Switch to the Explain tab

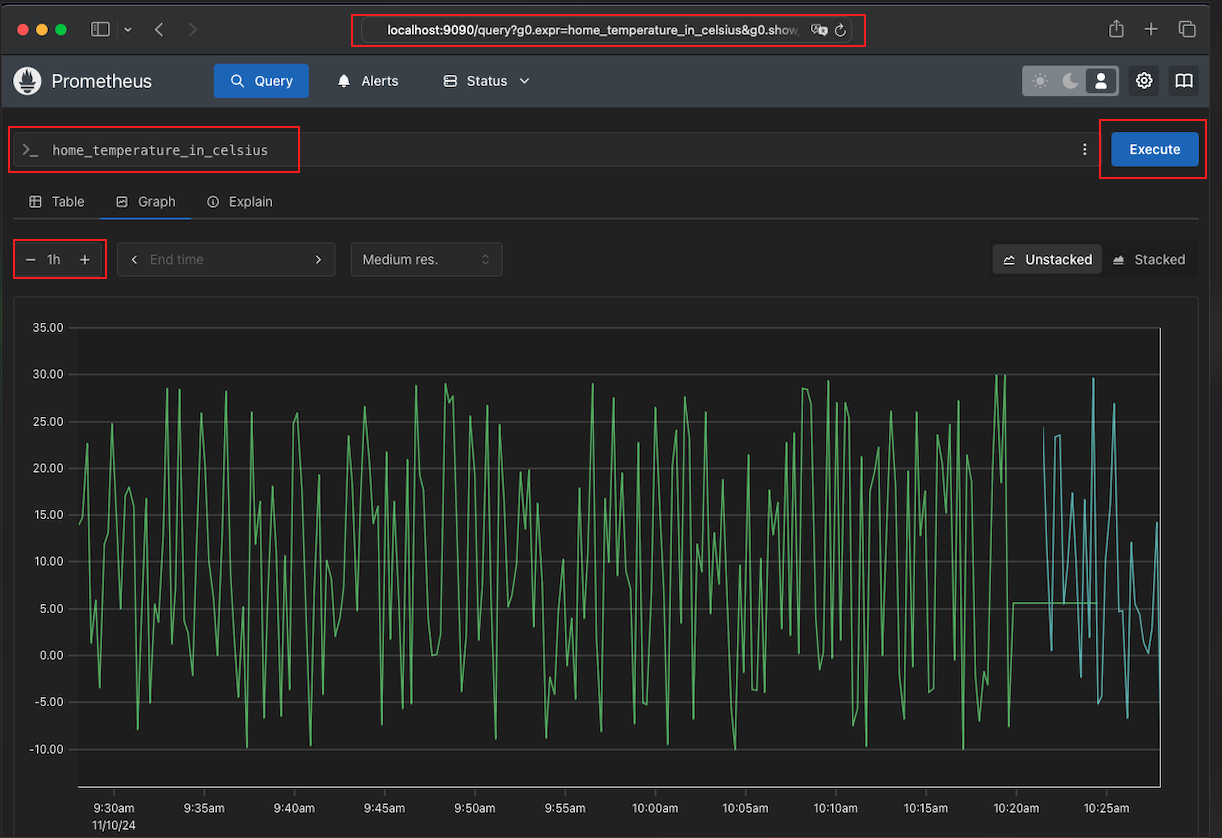pyautogui.click(x=240, y=201)
